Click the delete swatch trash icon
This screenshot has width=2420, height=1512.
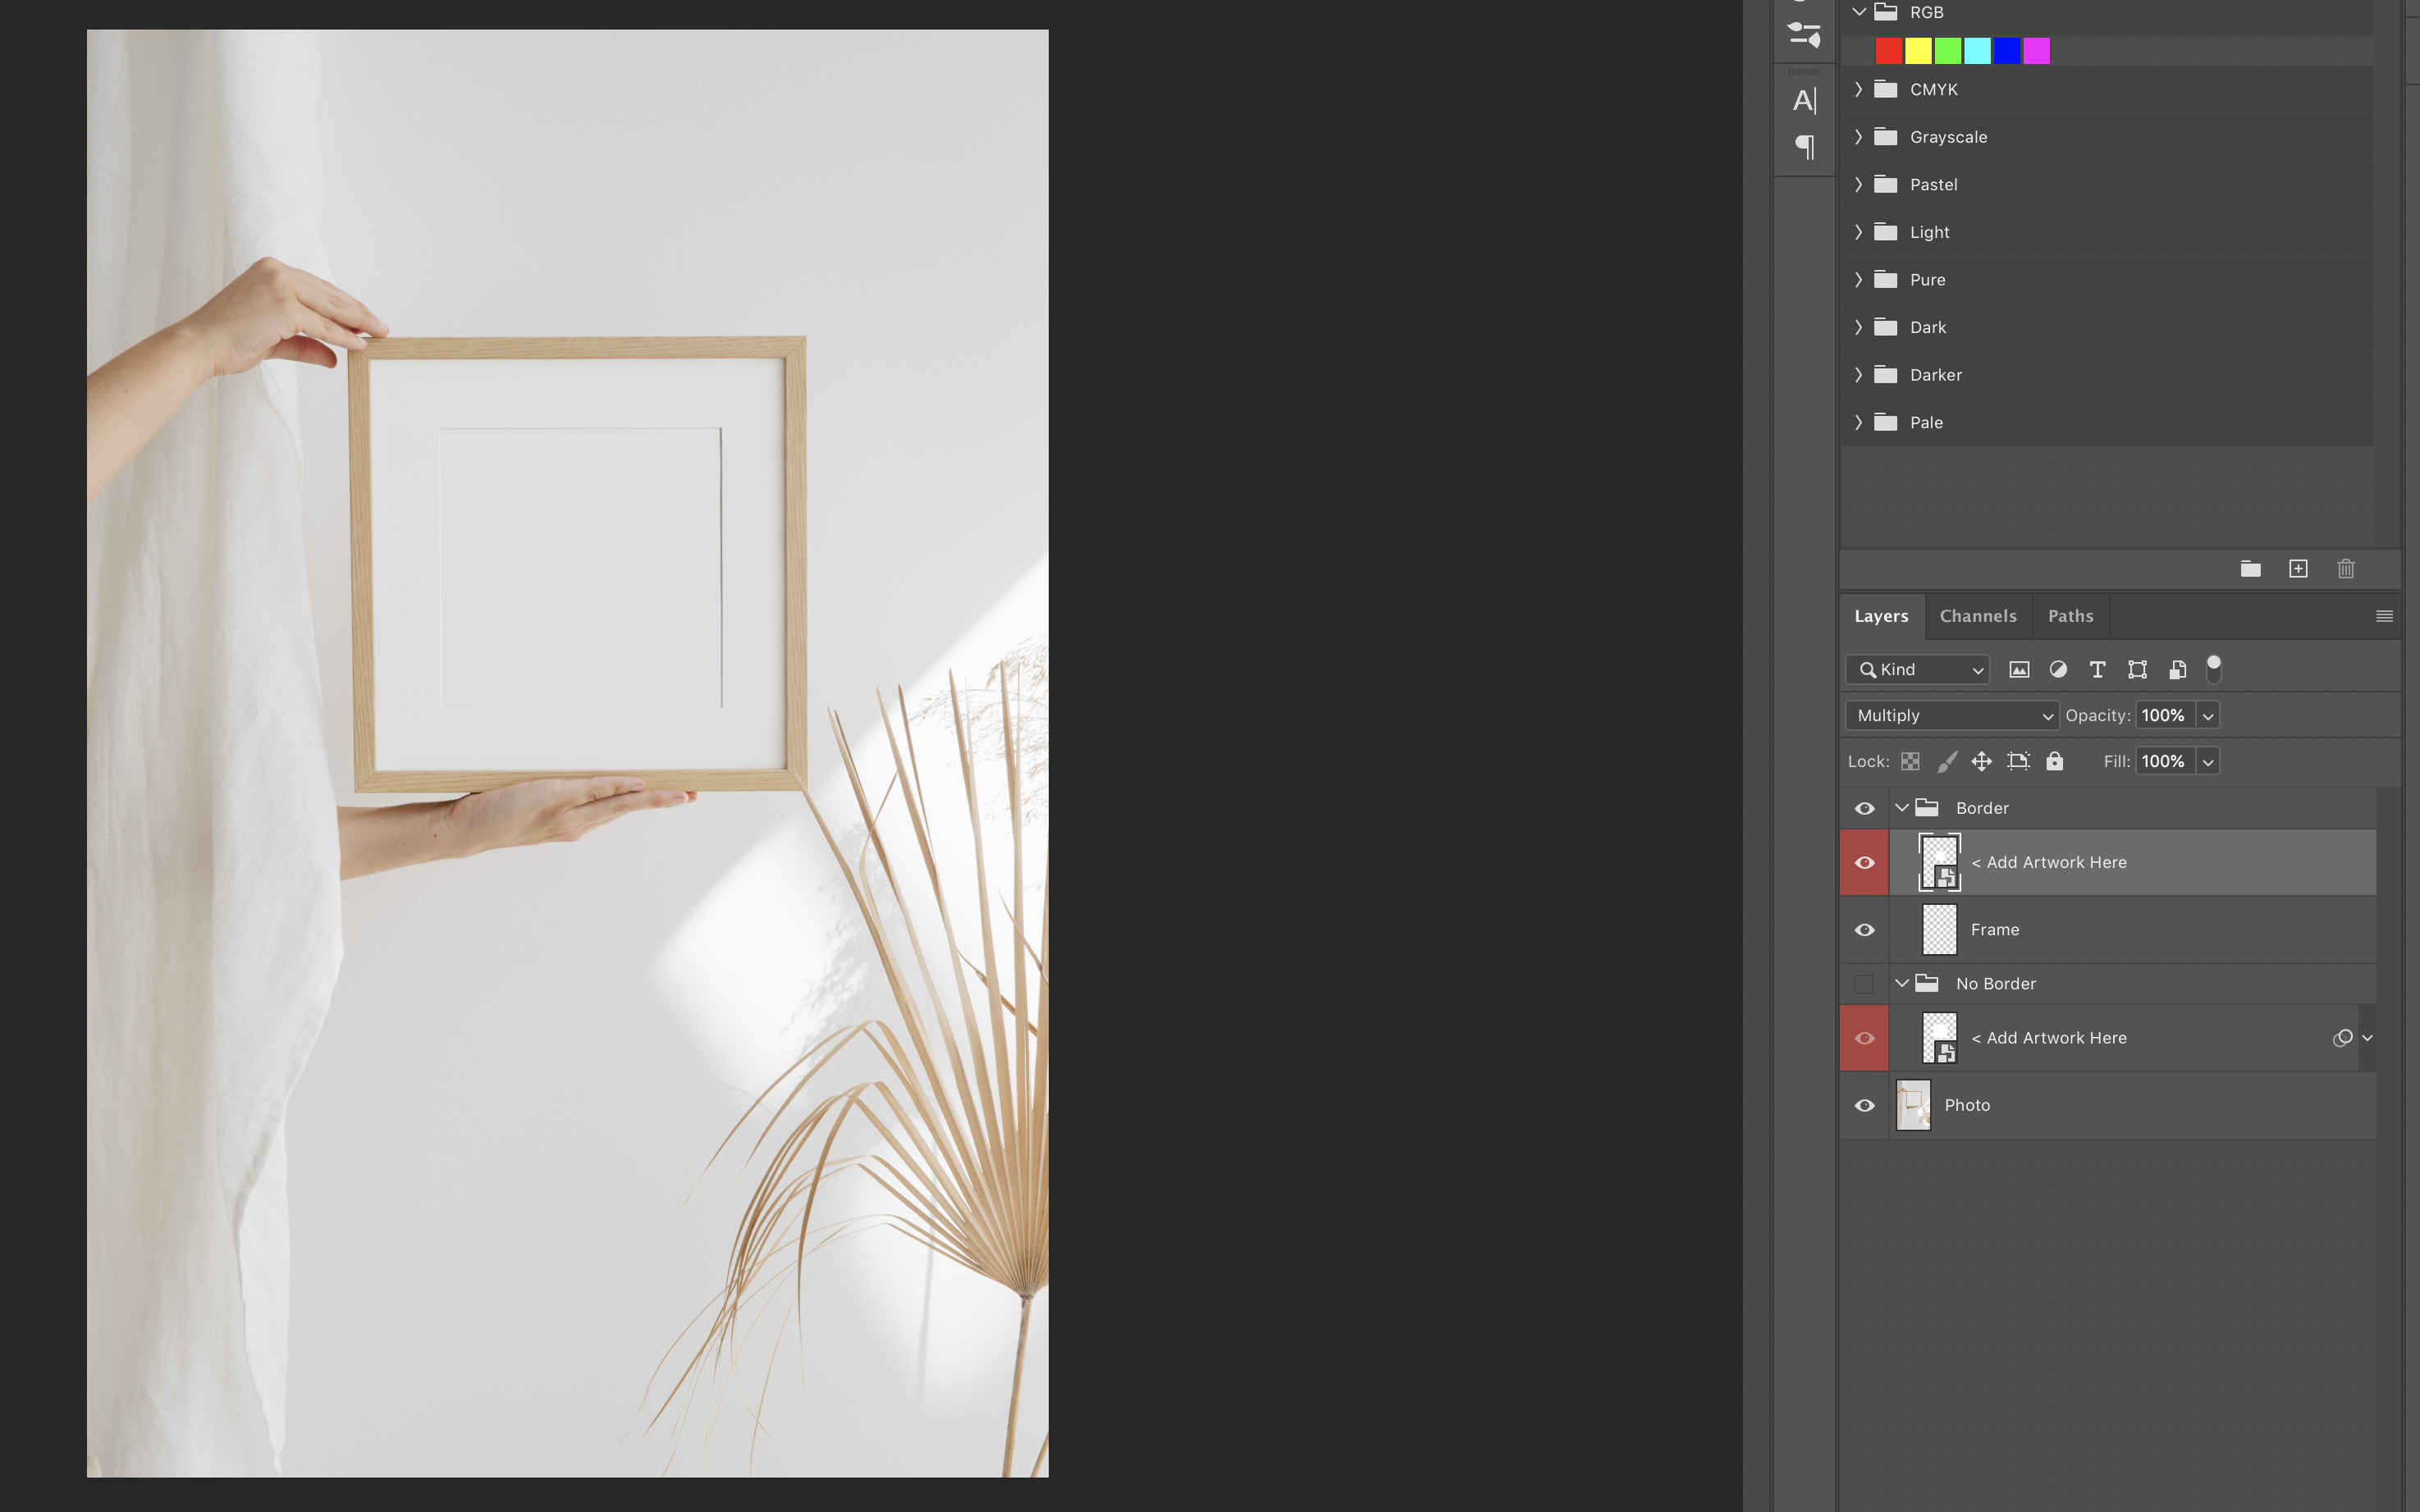(x=2345, y=569)
